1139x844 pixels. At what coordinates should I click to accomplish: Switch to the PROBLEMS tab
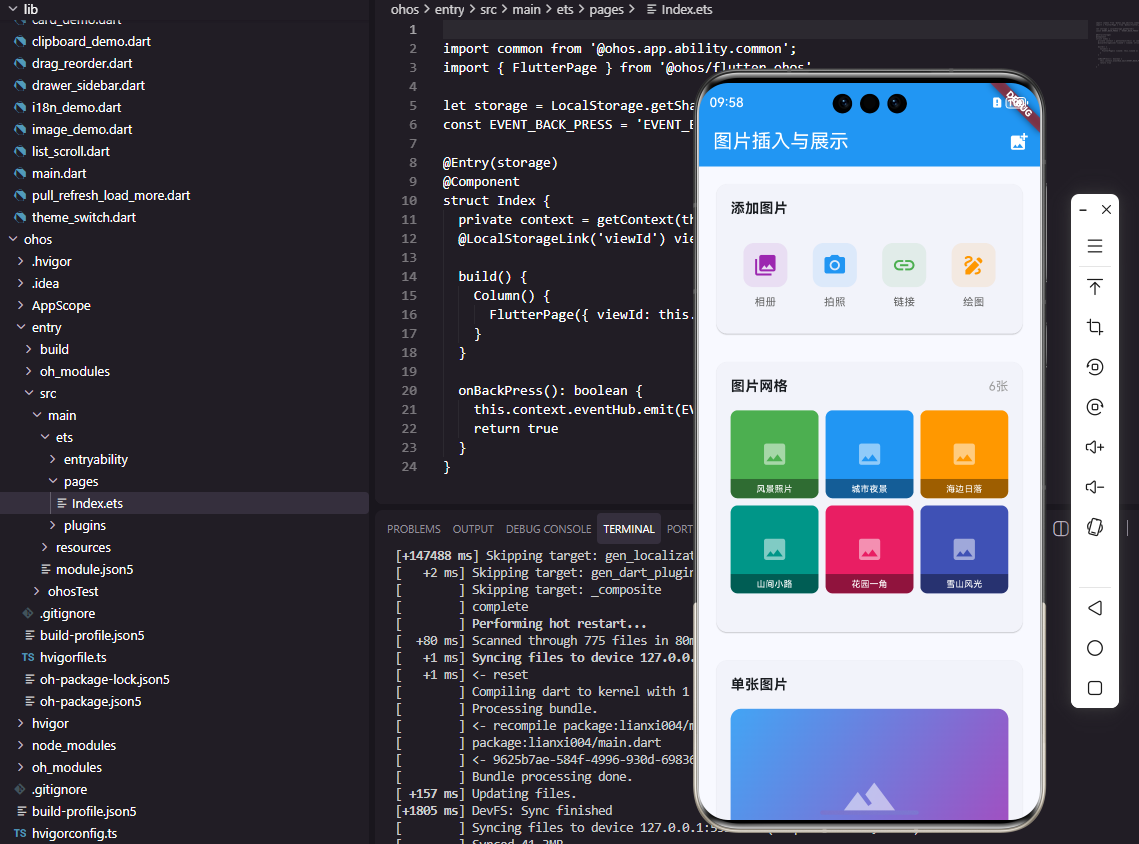413,529
